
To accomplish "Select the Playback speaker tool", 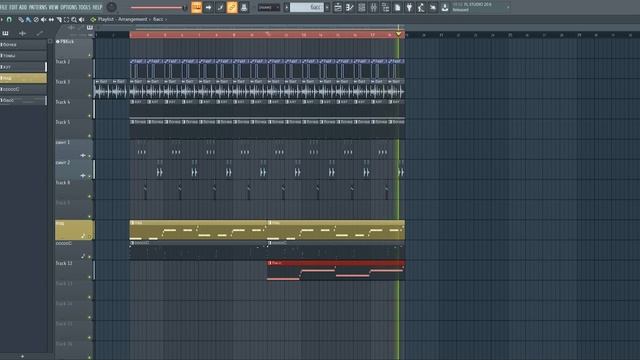I will pos(82,19).
